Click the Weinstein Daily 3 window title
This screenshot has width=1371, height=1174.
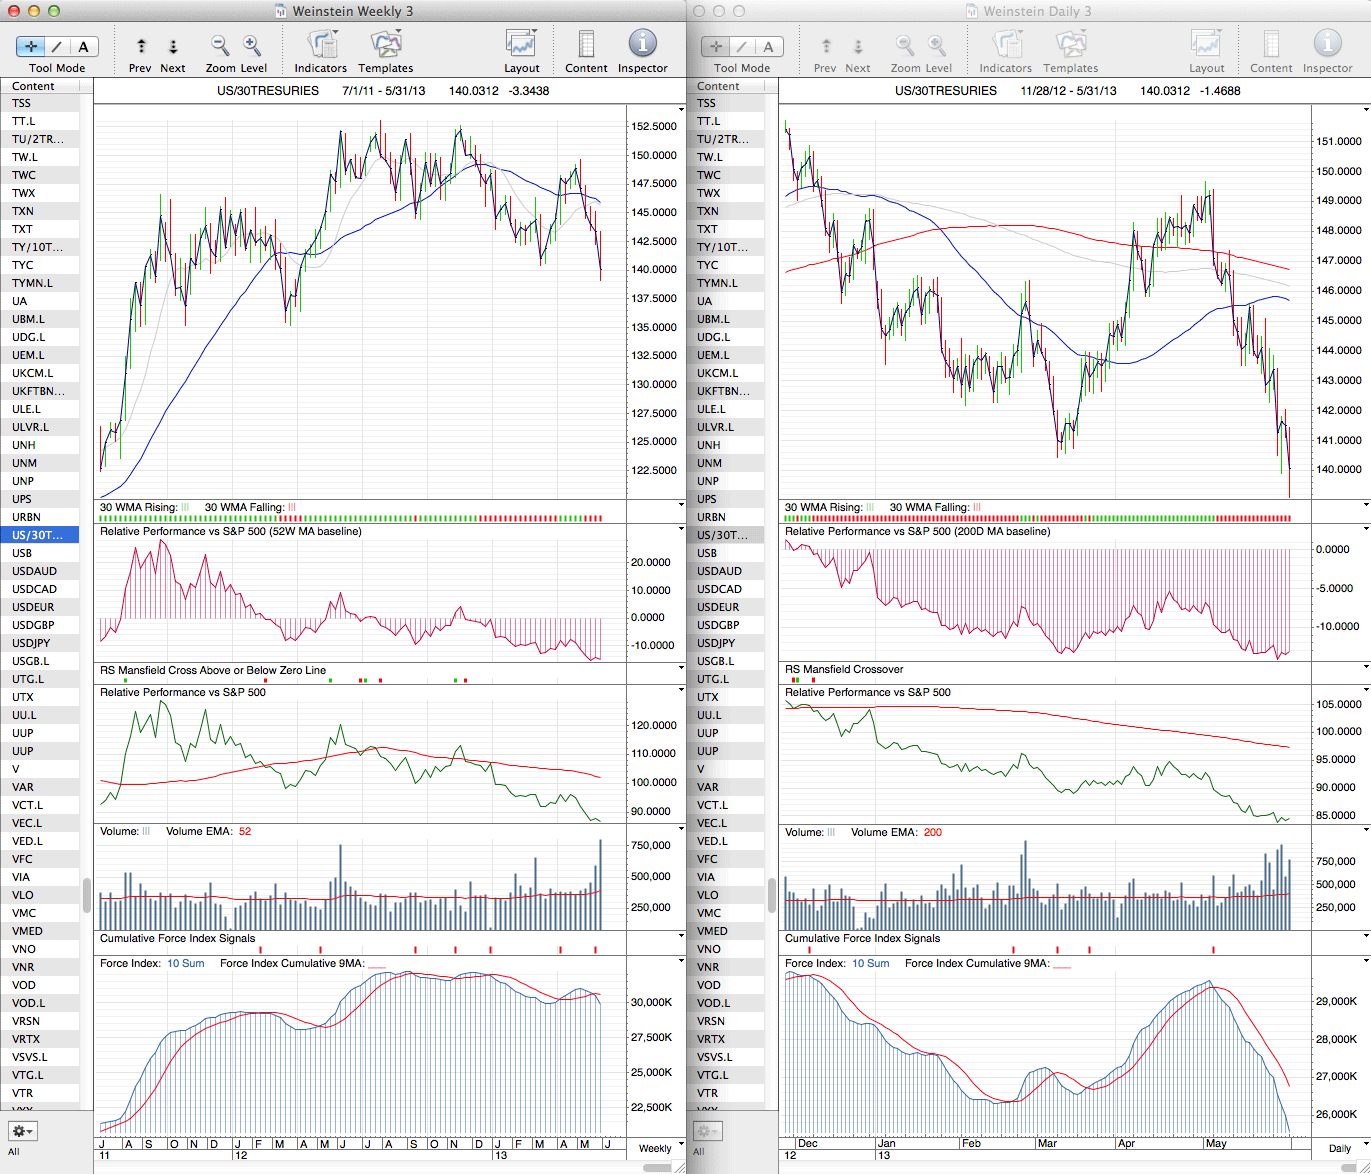pyautogui.click(x=1036, y=11)
